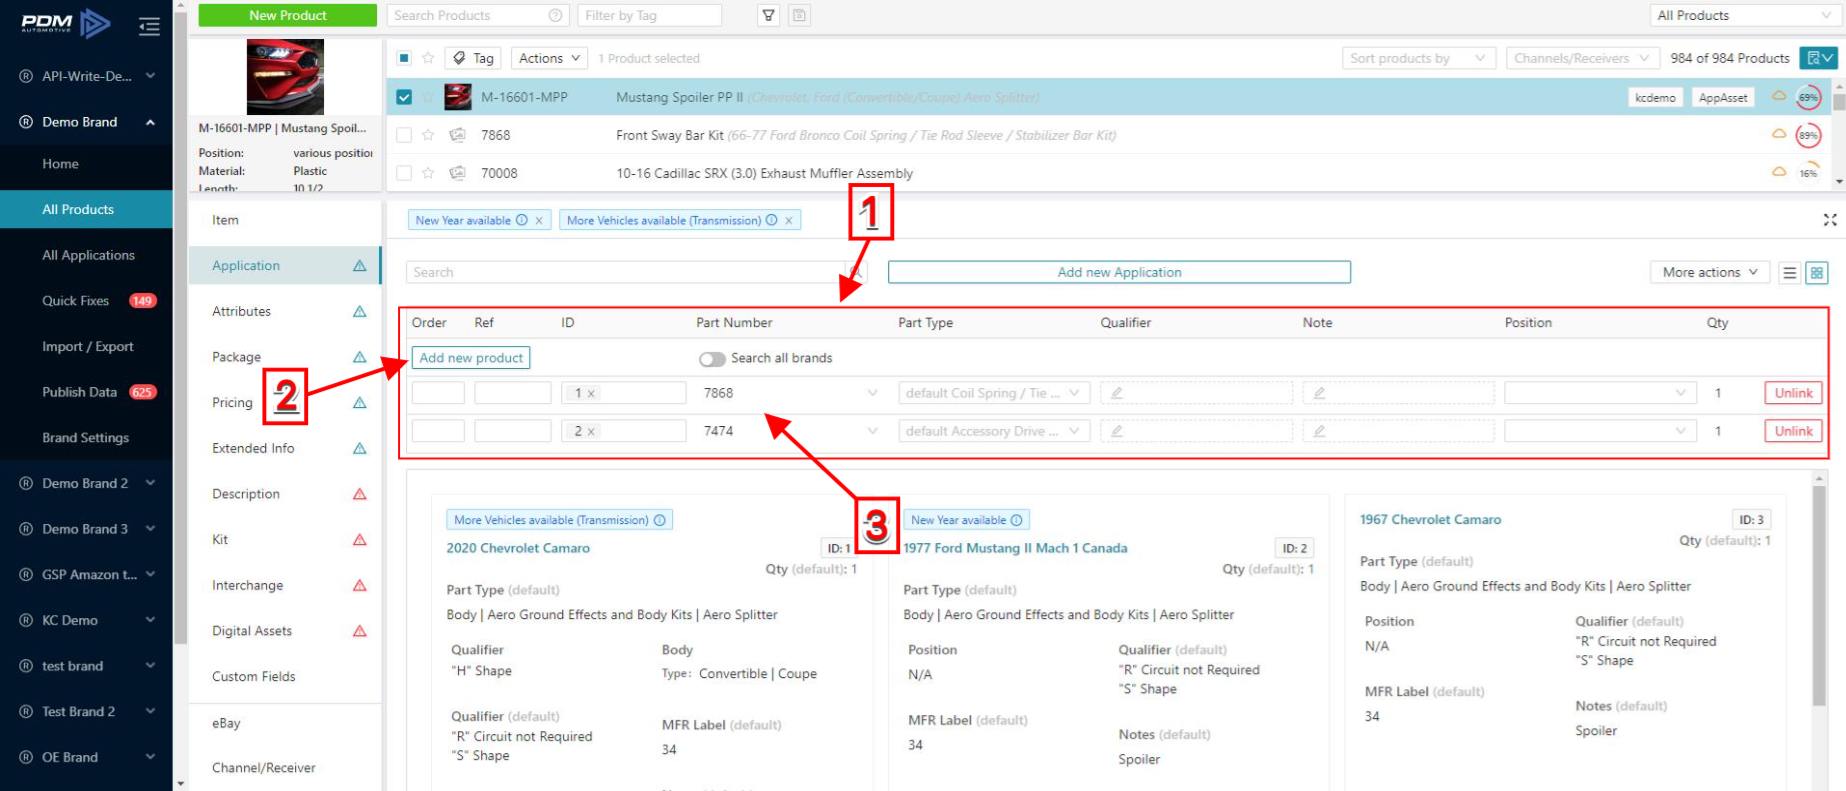The image size is (1846, 791).
Task: Click the red warning triangle next to Kit
Action: pyautogui.click(x=360, y=540)
